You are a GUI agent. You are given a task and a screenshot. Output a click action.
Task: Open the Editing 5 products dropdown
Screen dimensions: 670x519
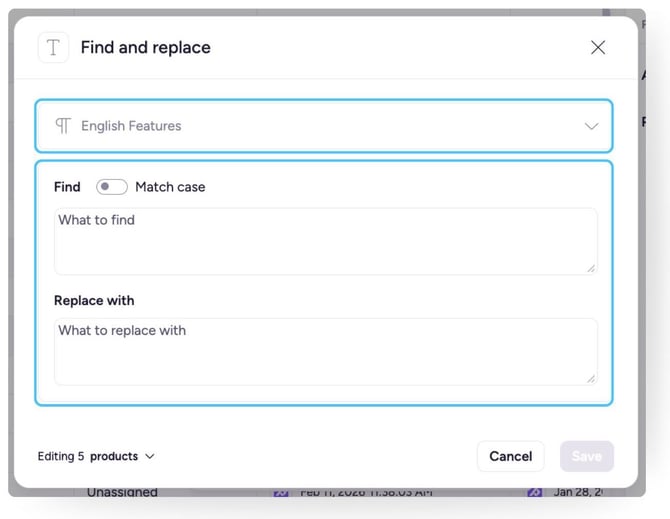(96, 456)
